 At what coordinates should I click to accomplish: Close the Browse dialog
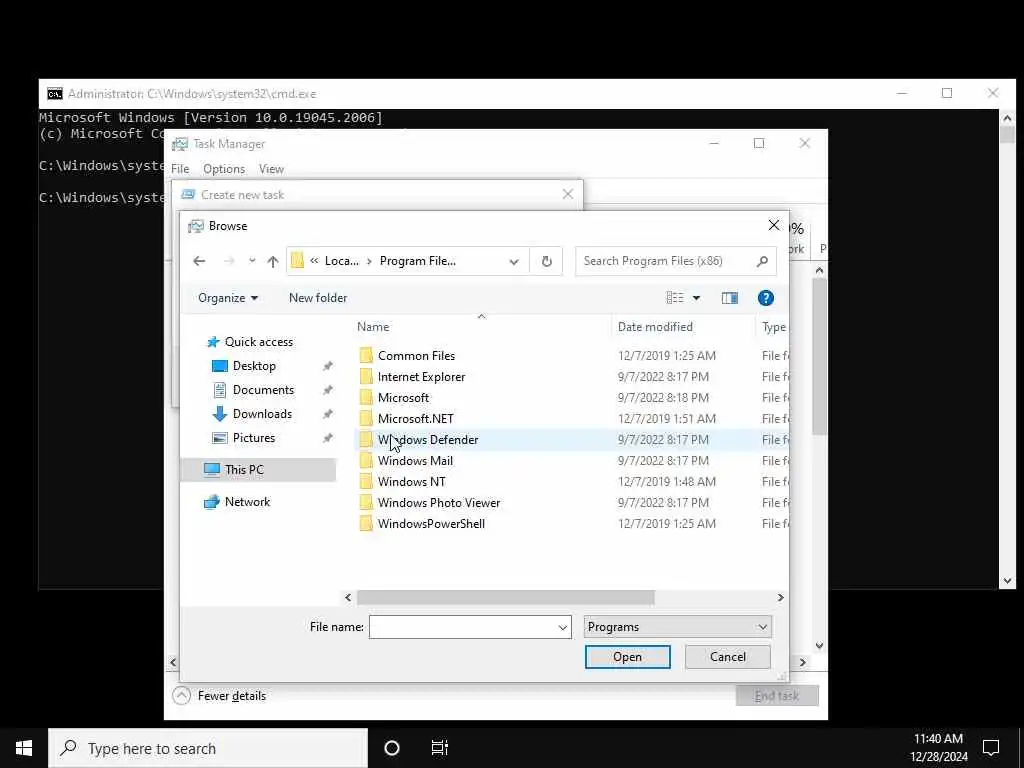coord(774,225)
